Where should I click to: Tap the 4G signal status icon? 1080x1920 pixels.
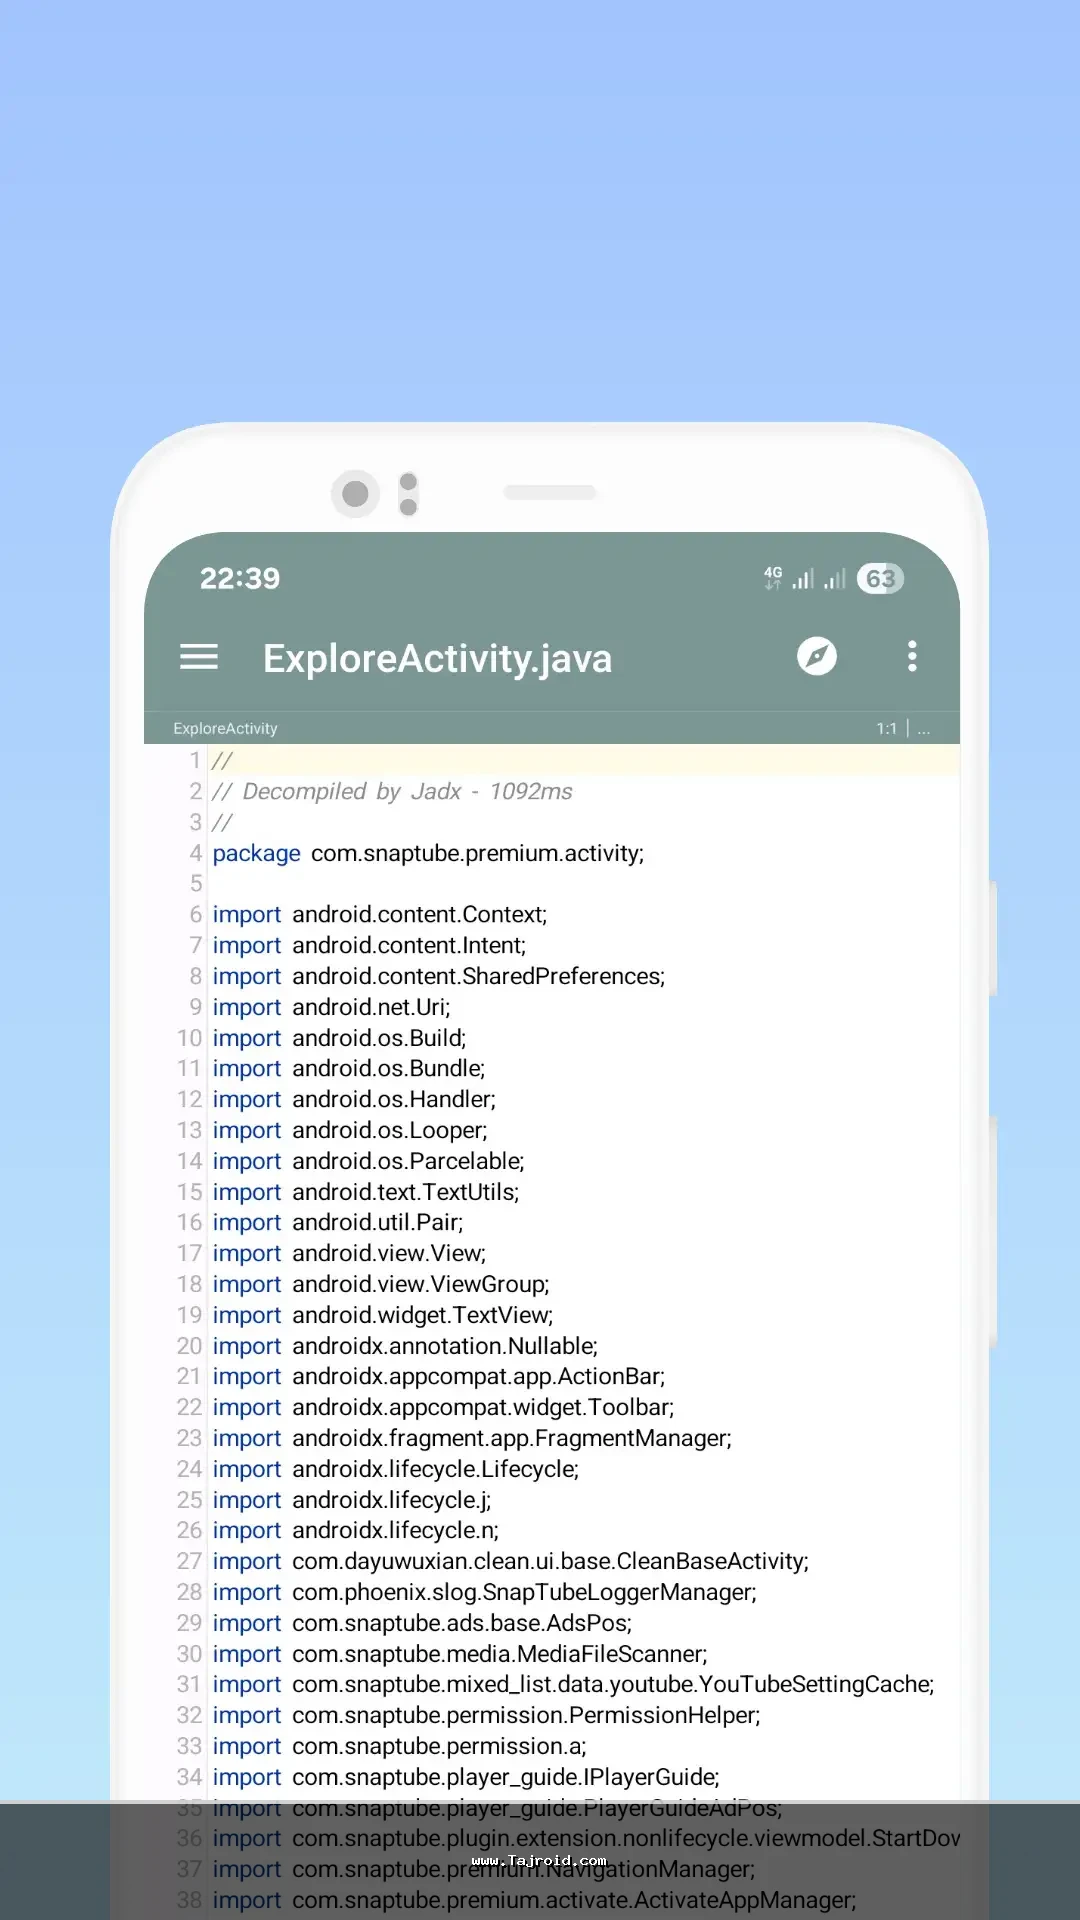pos(773,578)
